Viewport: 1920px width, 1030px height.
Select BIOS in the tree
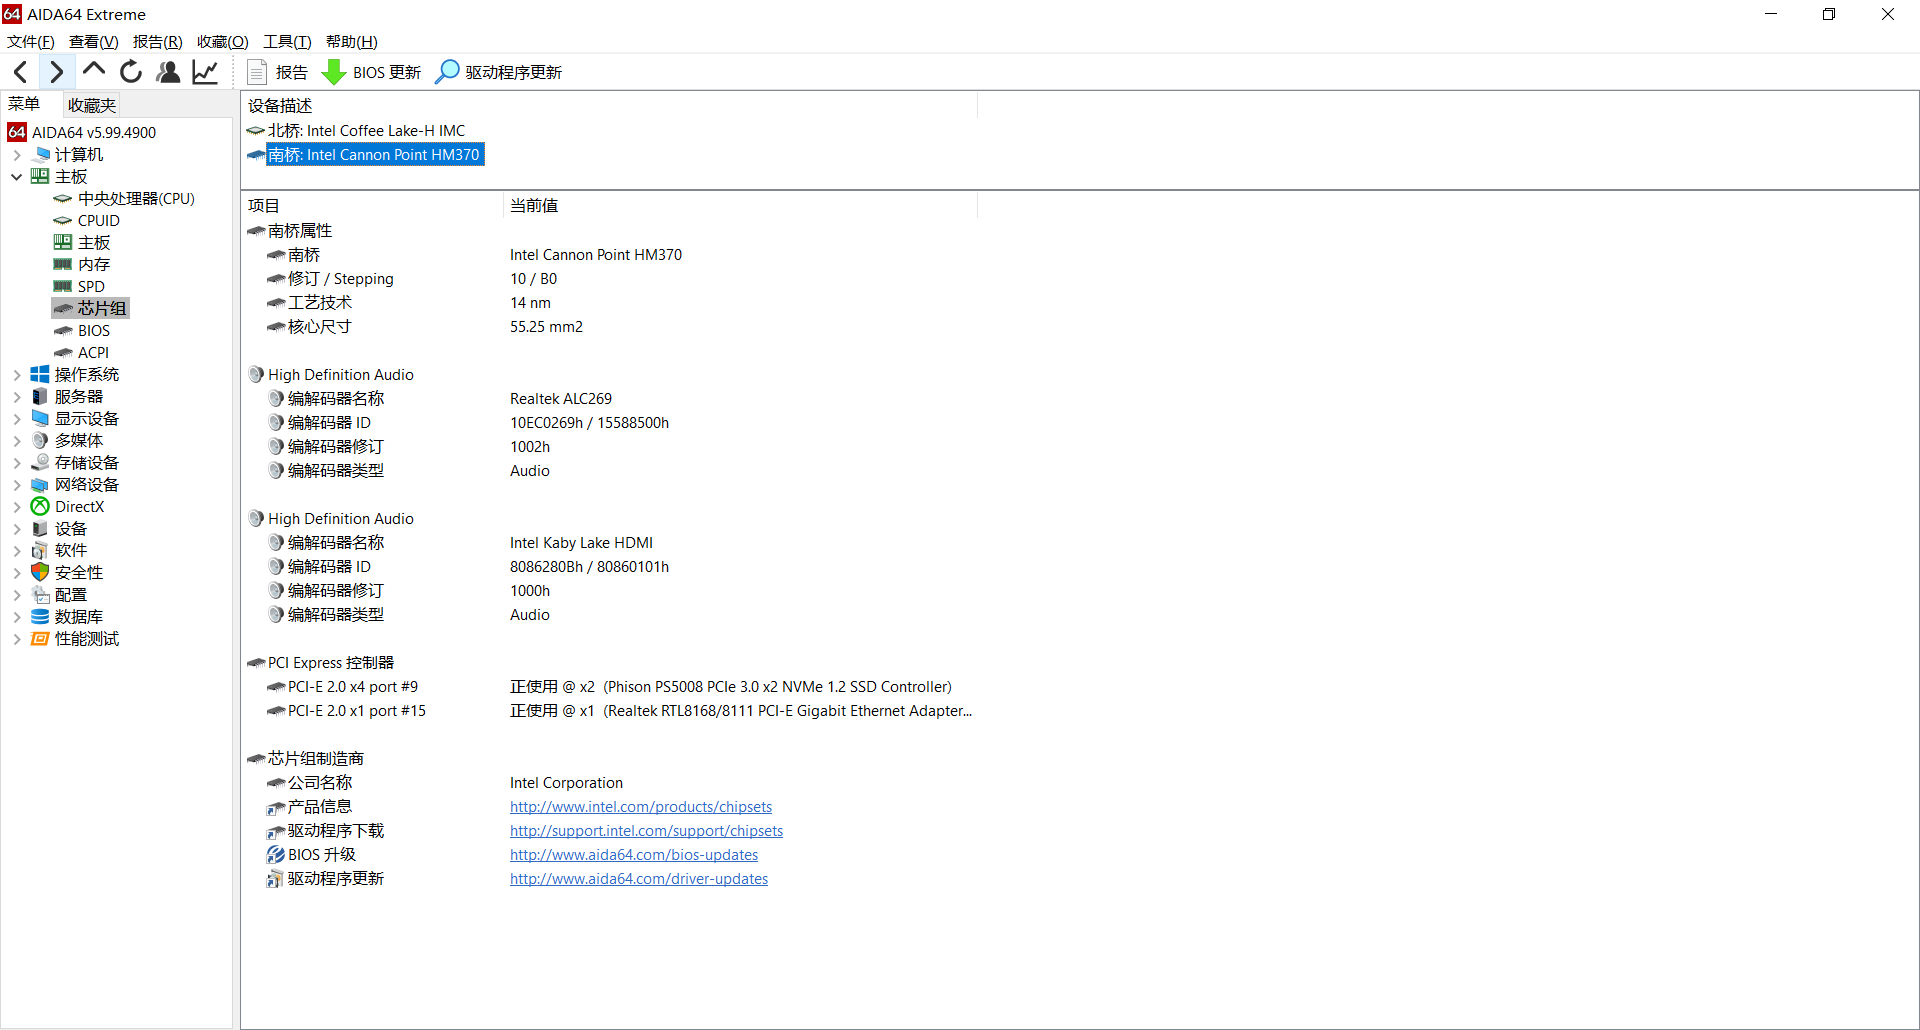tap(94, 331)
